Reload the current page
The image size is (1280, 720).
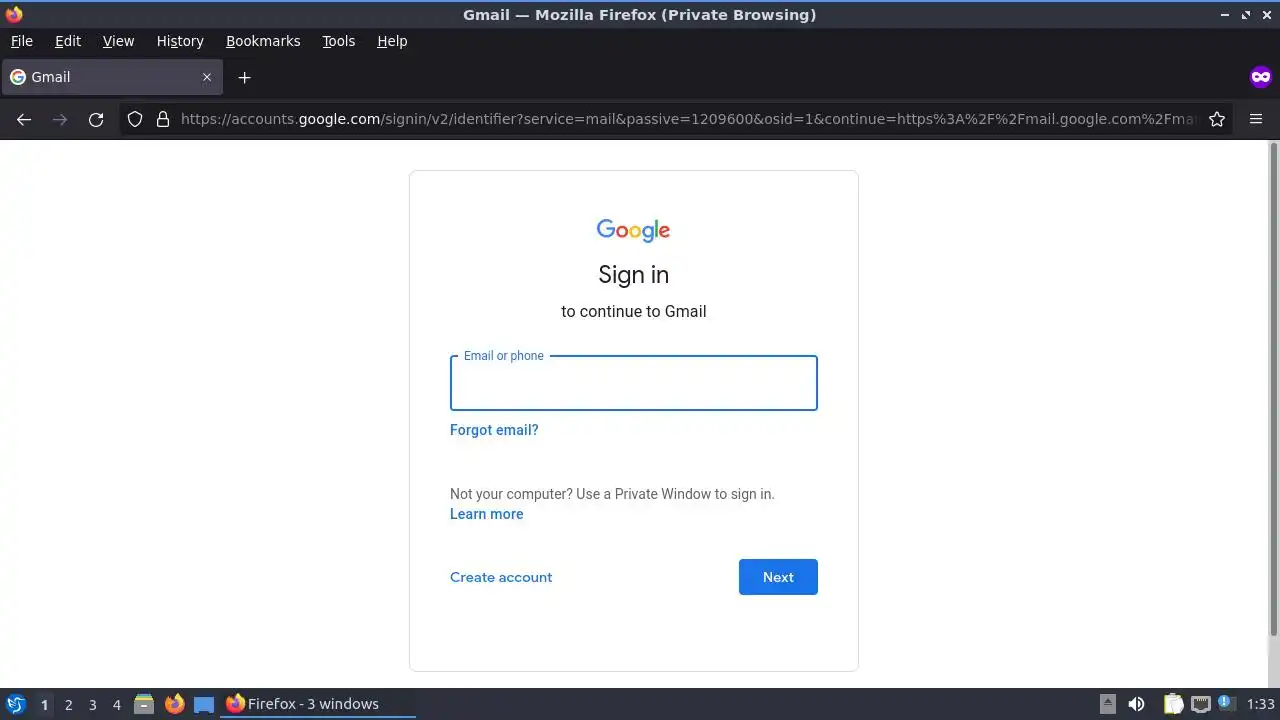pyautogui.click(x=96, y=119)
